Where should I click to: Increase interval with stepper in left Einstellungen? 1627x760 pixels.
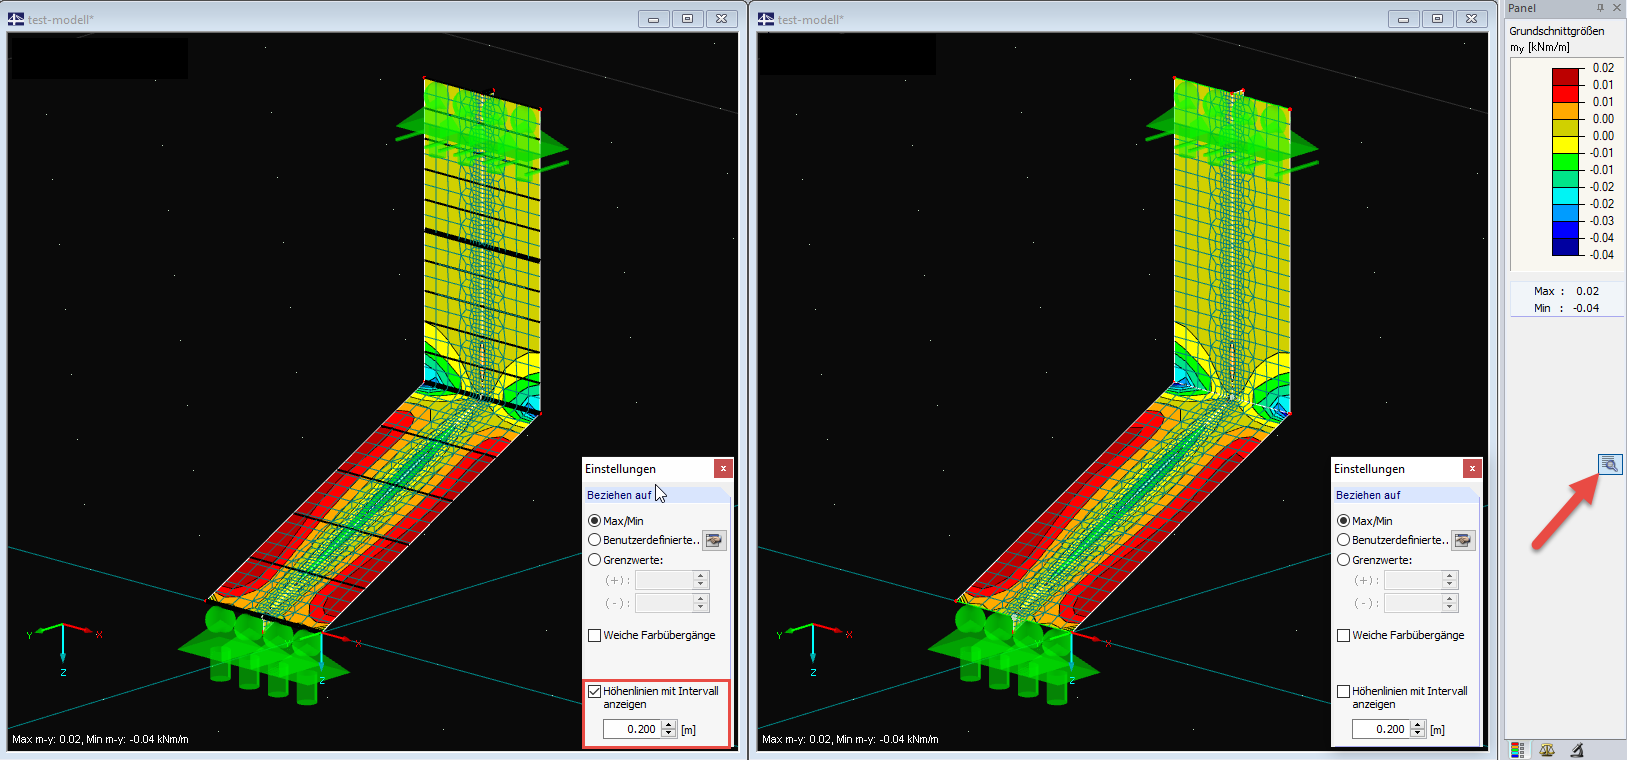[x=669, y=725]
